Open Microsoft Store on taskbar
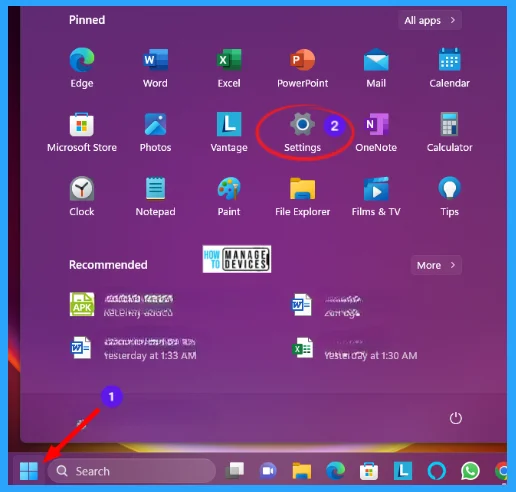The height and width of the screenshot is (492, 516). (369, 471)
